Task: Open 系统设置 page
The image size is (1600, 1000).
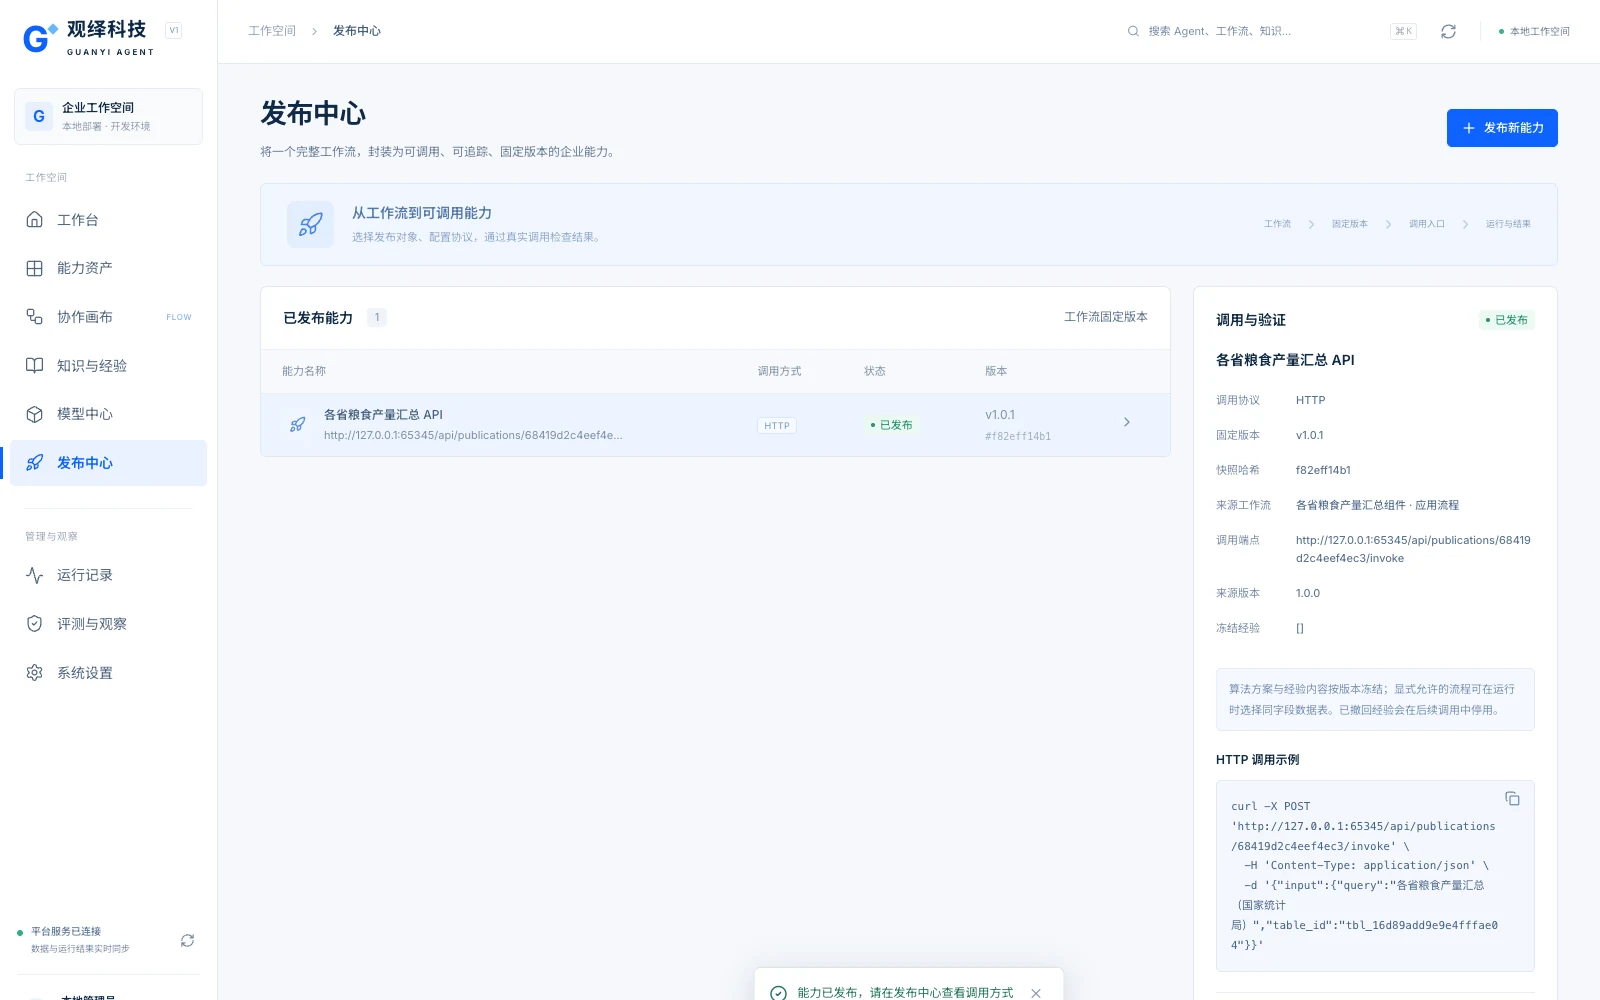Action: [108, 673]
